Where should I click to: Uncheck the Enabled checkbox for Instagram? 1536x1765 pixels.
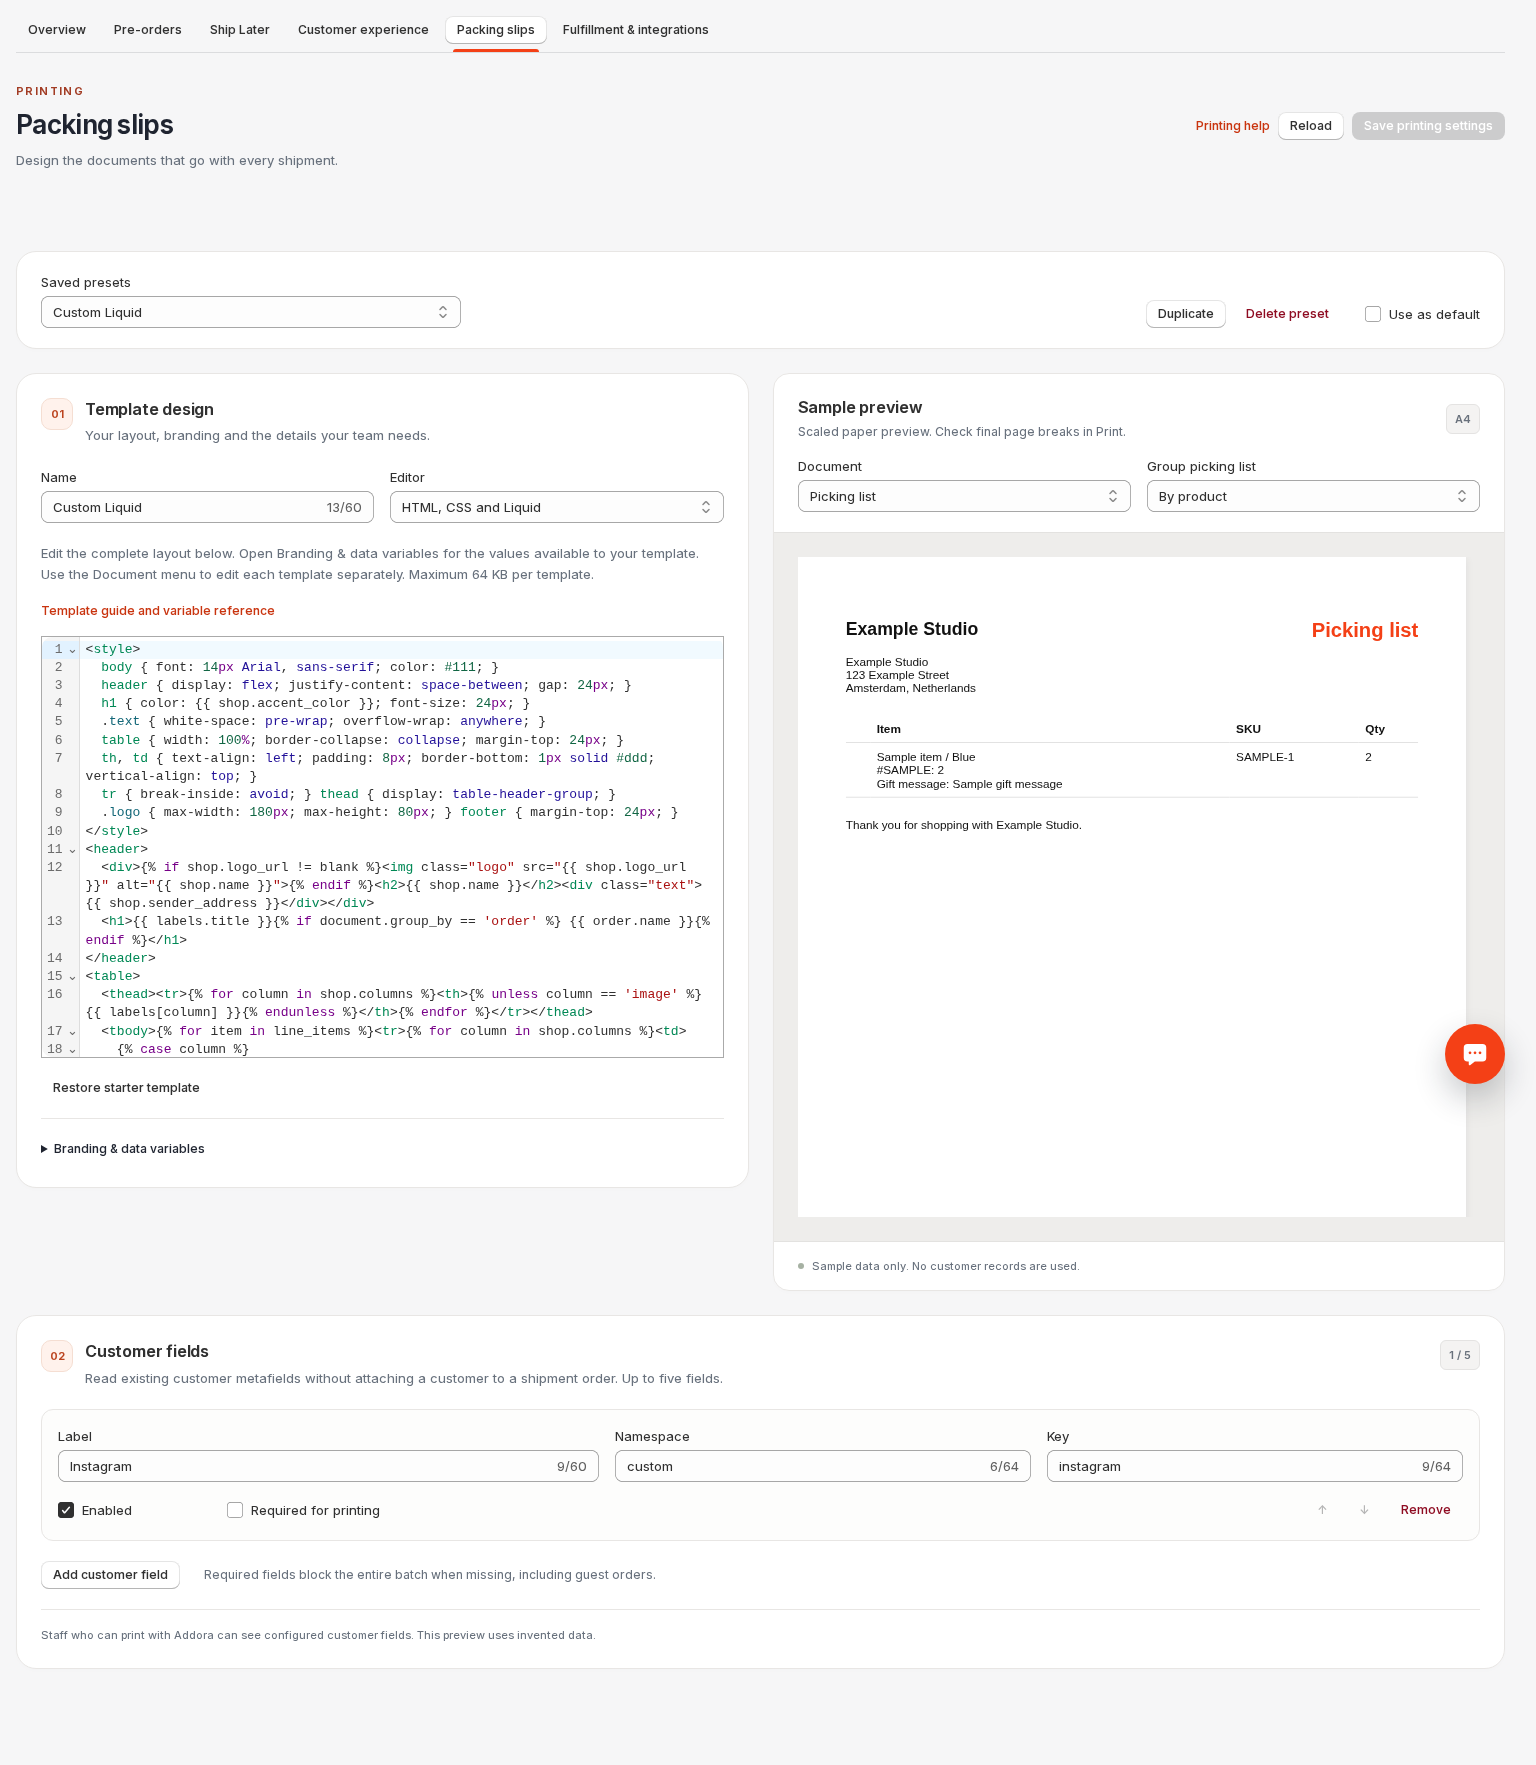66,1510
